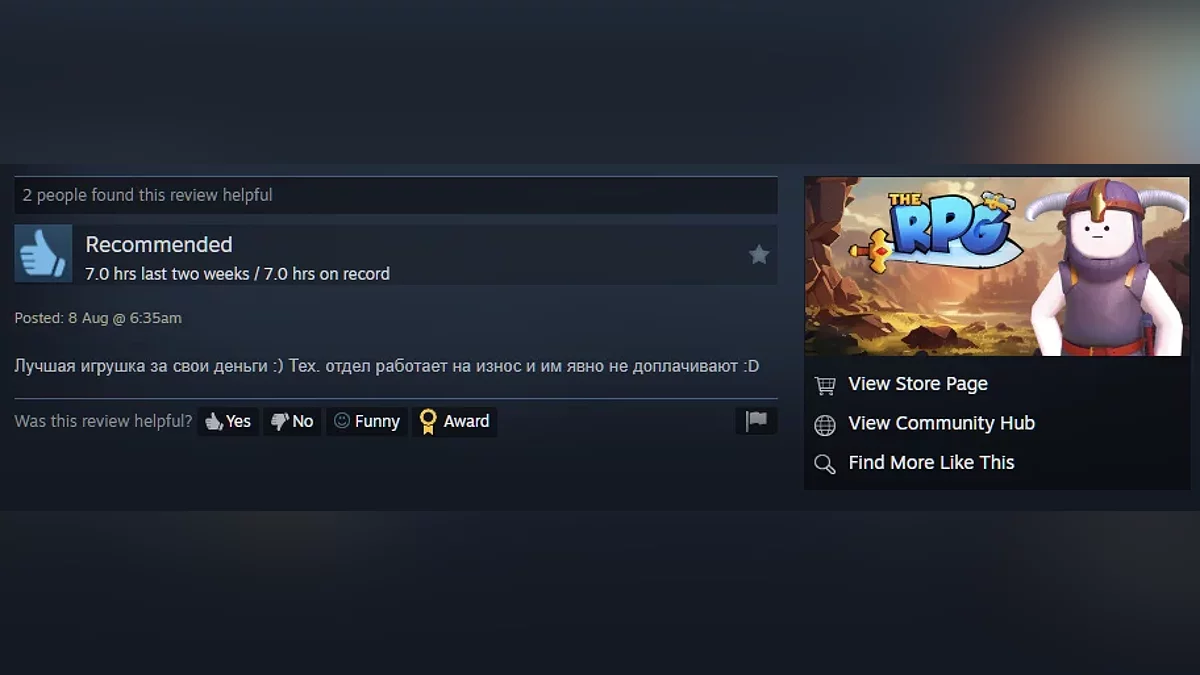Click the 'Was this review helpful?' label
Viewport: 1200px width, 675px height.
coord(103,421)
